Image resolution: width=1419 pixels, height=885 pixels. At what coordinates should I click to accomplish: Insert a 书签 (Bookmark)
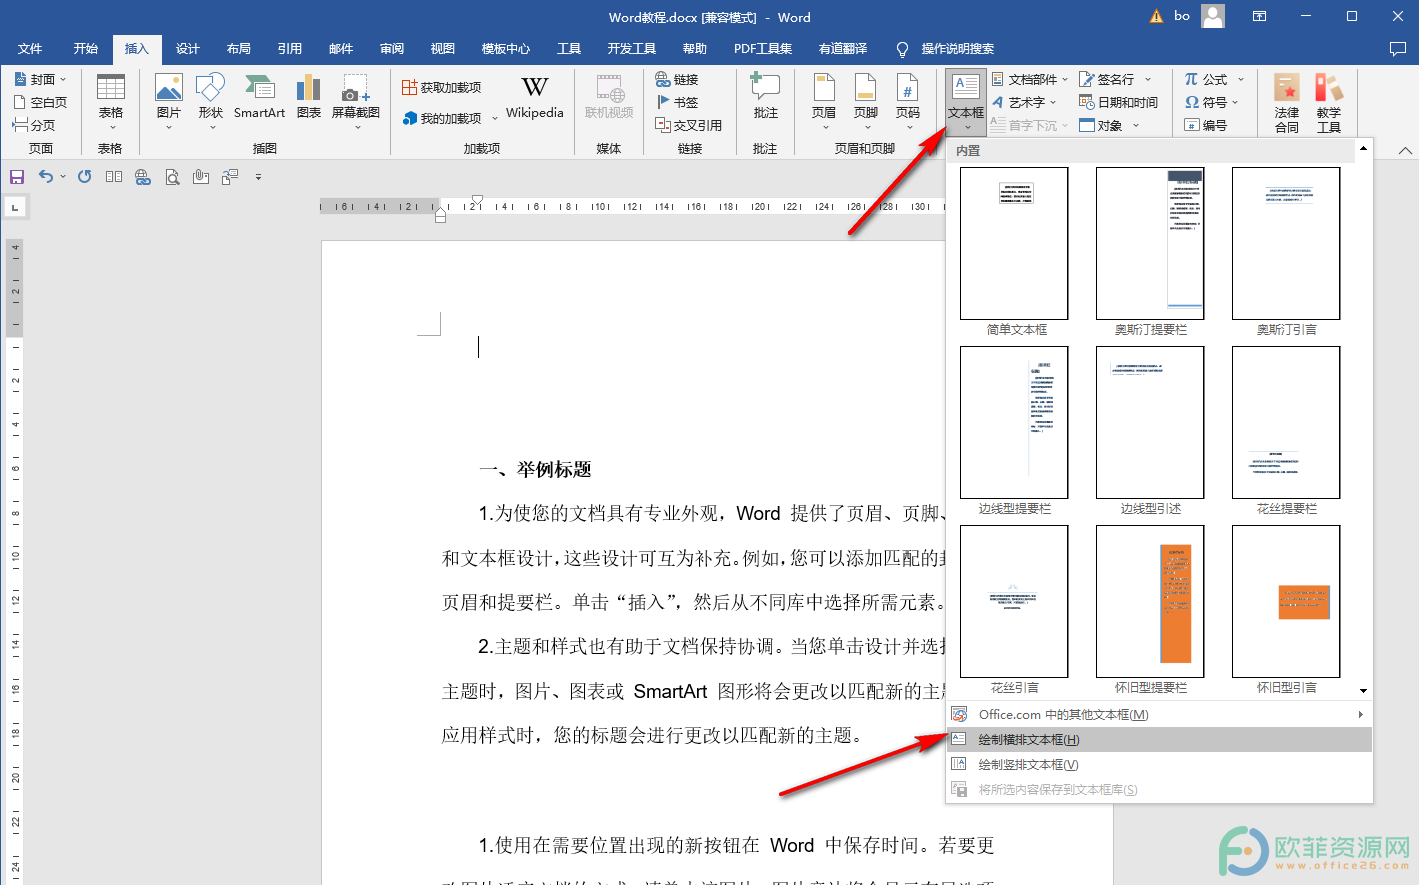click(677, 102)
